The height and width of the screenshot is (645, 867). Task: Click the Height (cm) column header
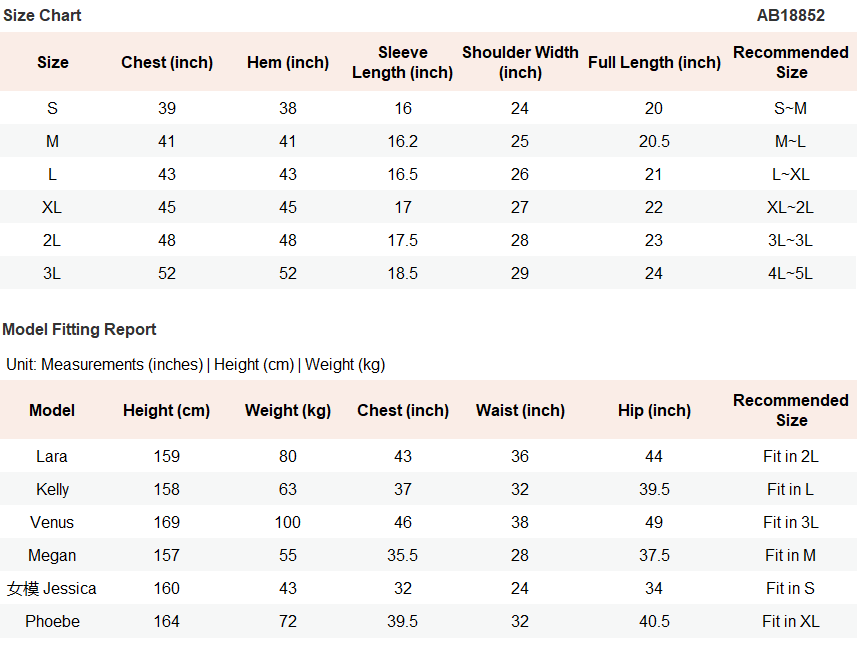(166, 411)
